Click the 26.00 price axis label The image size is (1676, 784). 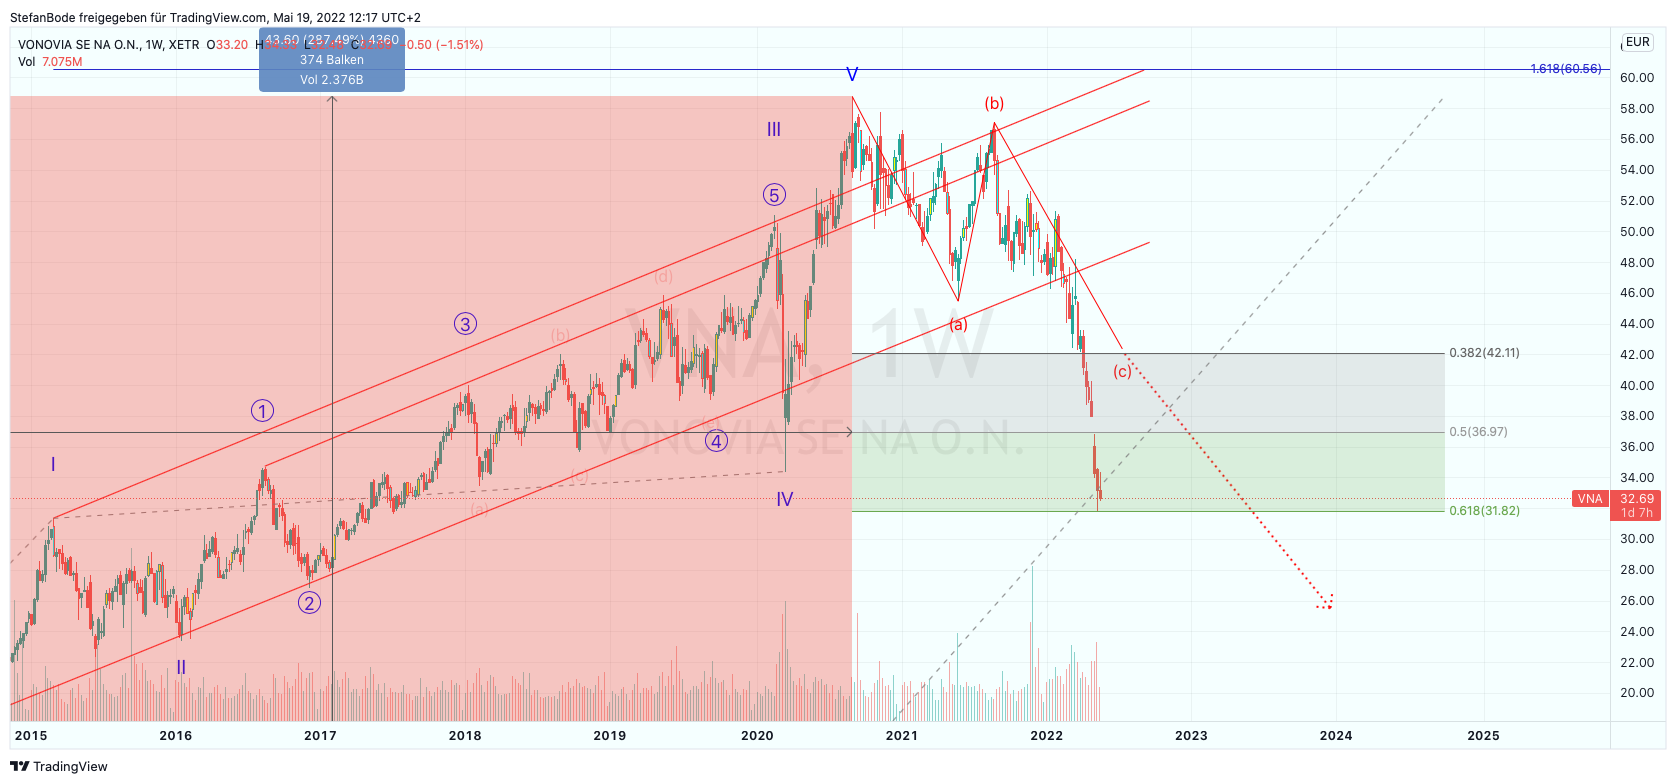coord(1637,601)
